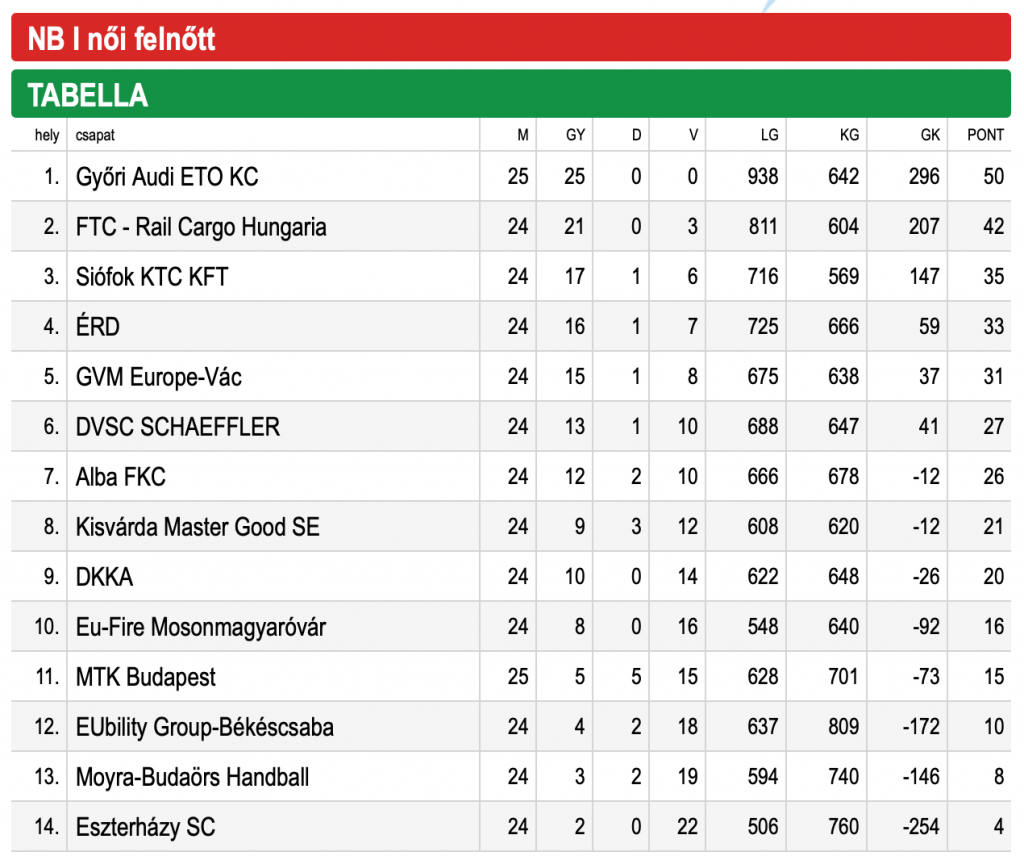Click the PONT column header
This screenshot has height=860, width=1024.
tap(985, 135)
